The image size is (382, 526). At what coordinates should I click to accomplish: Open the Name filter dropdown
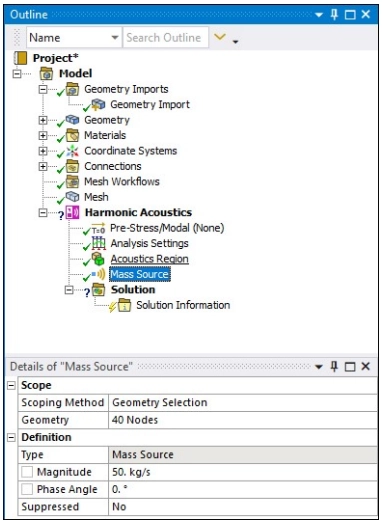(x=115, y=38)
